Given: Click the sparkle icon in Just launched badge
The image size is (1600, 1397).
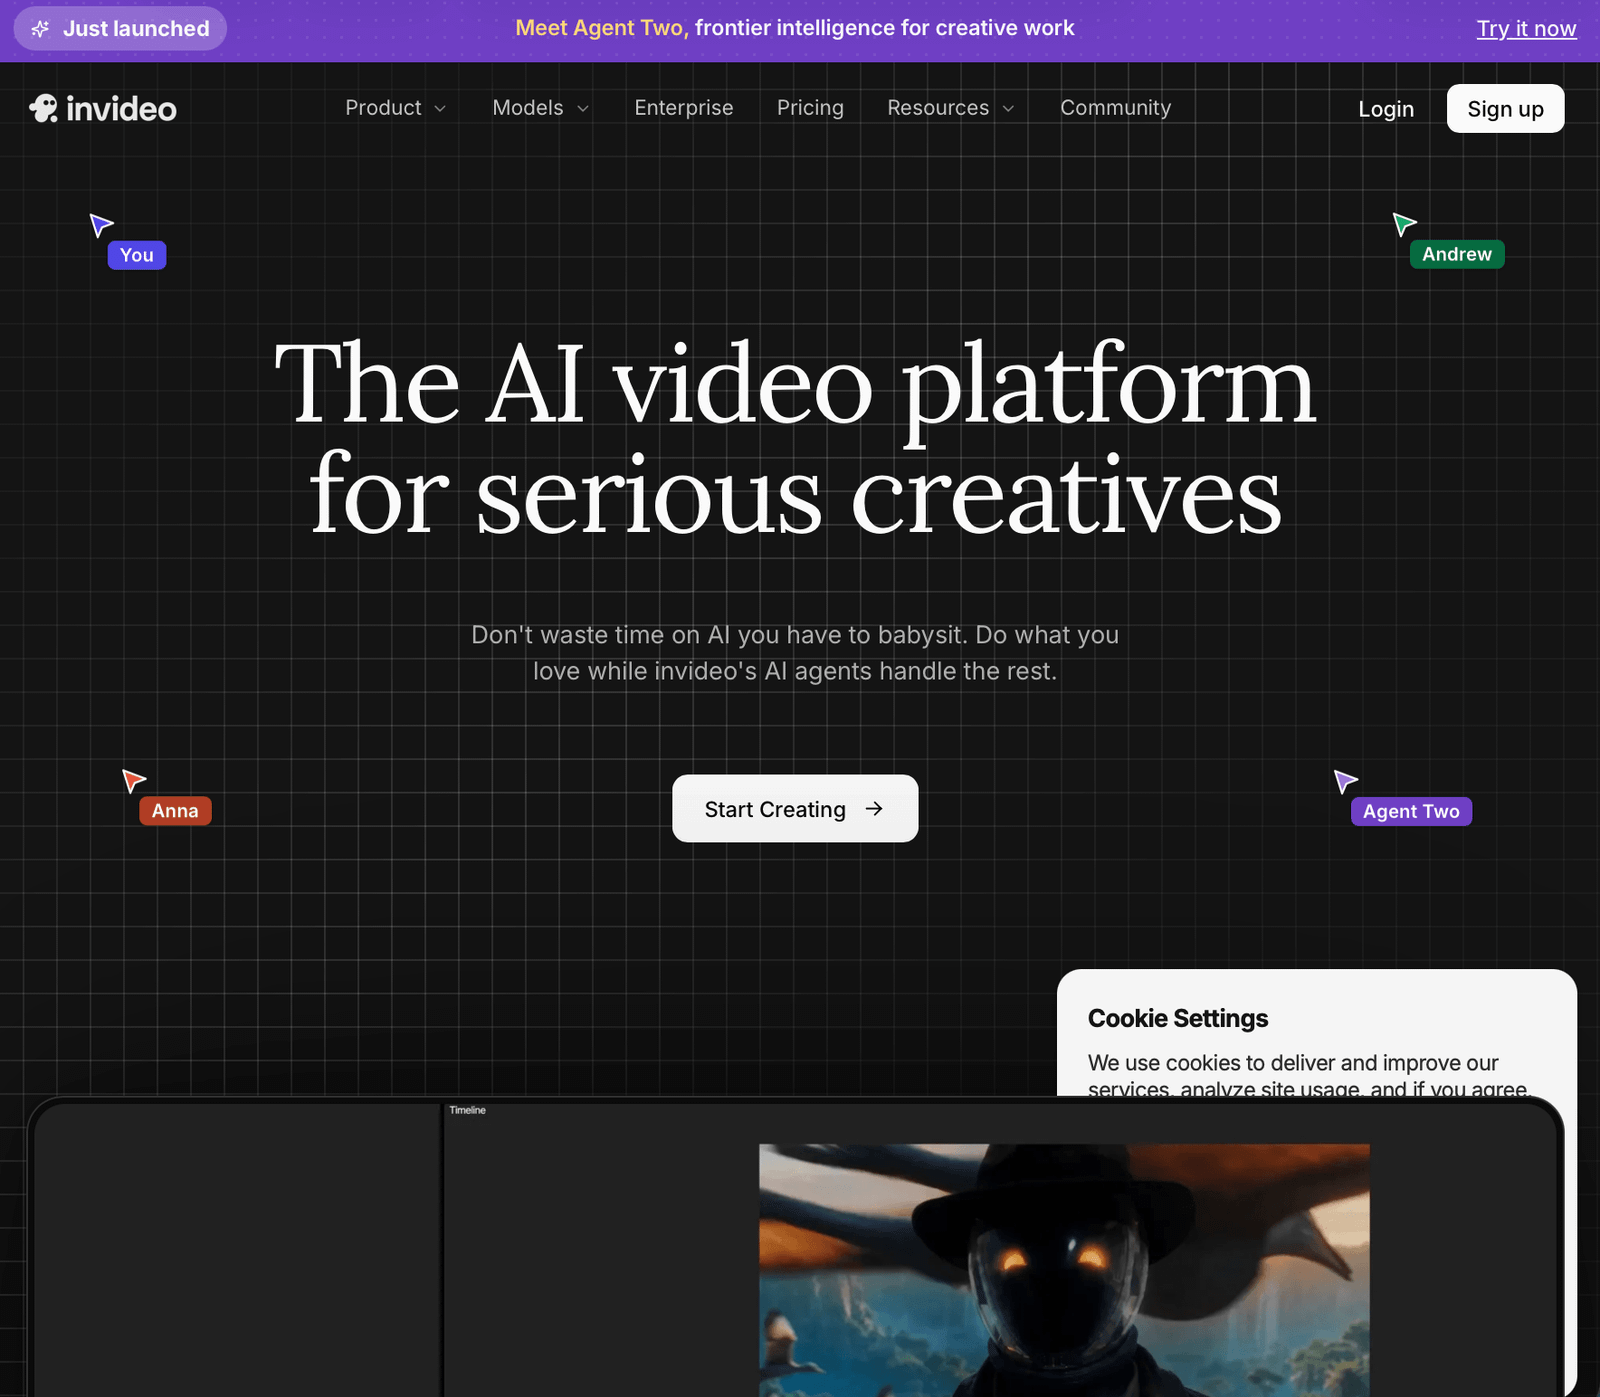Looking at the screenshot, I should coord(40,29).
